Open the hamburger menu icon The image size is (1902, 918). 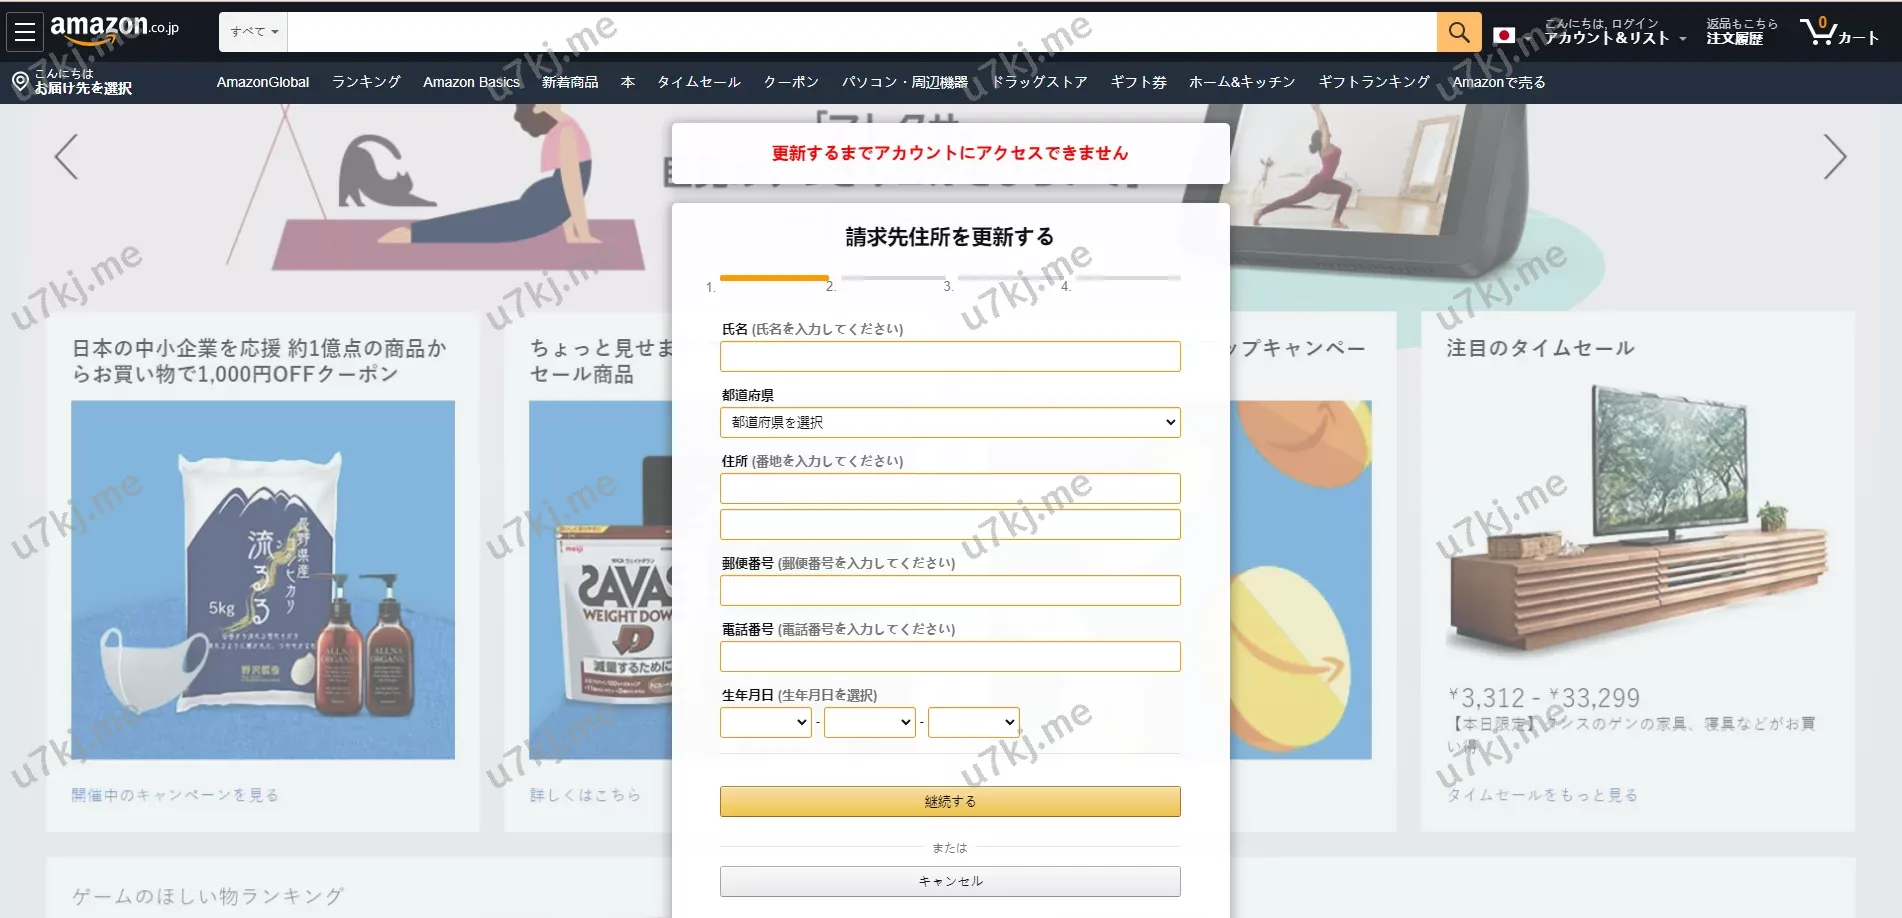point(25,32)
